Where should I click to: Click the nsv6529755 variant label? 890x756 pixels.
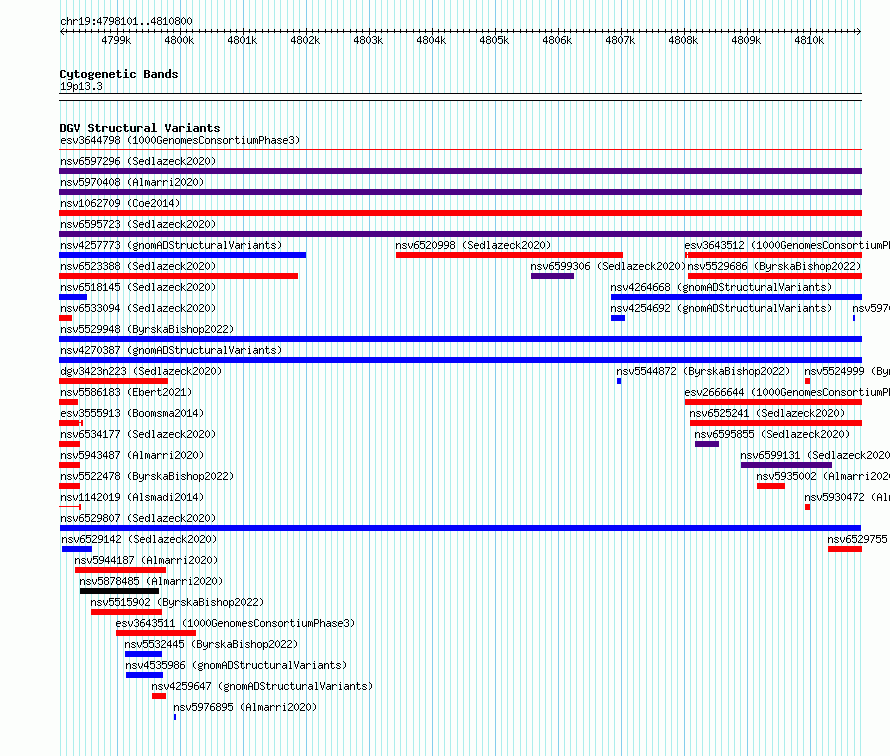coord(858,539)
